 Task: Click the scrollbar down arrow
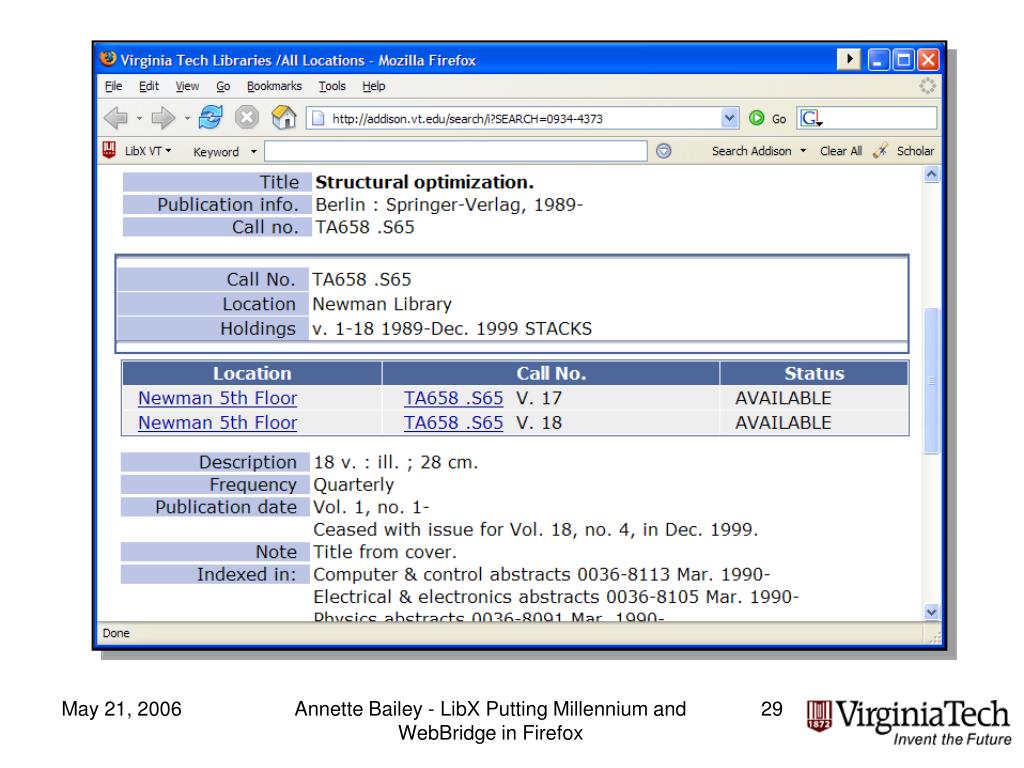click(x=931, y=612)
